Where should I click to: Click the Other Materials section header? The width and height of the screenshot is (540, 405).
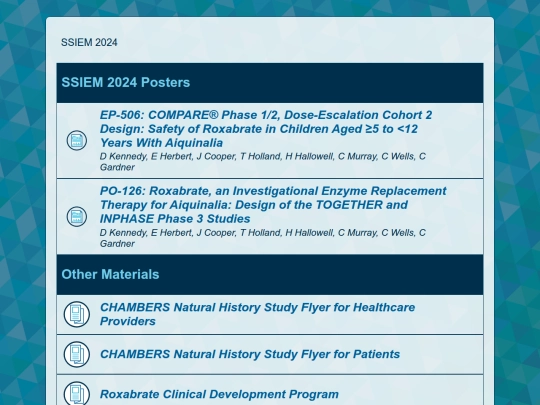coord(270,275)
